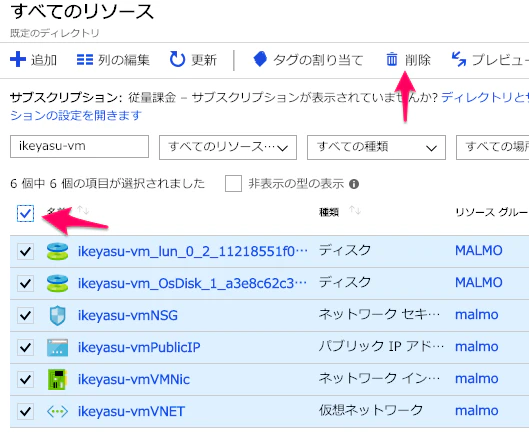Uncheck the ikeyasu-vmVNET row checkbox

coord(25,412)
